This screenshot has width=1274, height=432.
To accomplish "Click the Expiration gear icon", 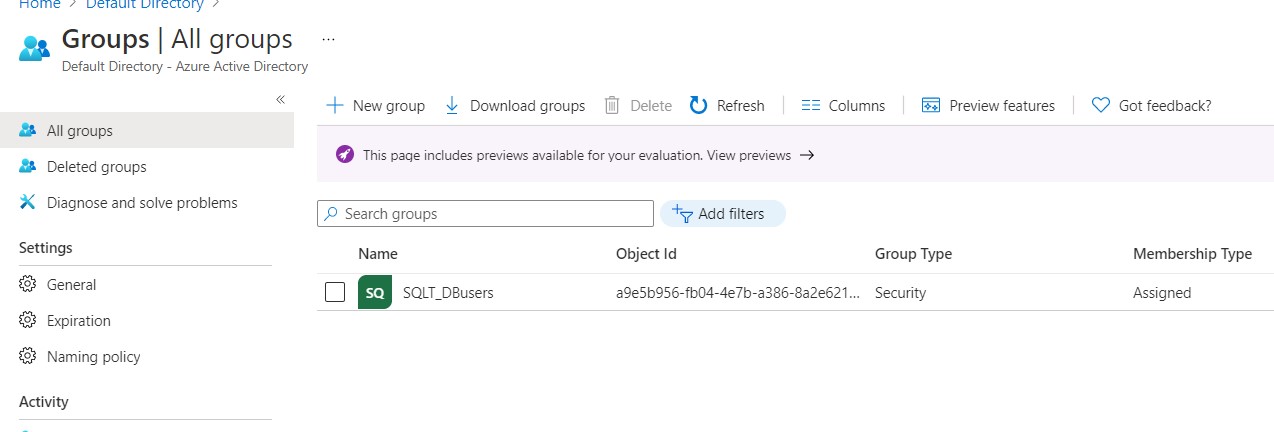I will coord(28,320).
